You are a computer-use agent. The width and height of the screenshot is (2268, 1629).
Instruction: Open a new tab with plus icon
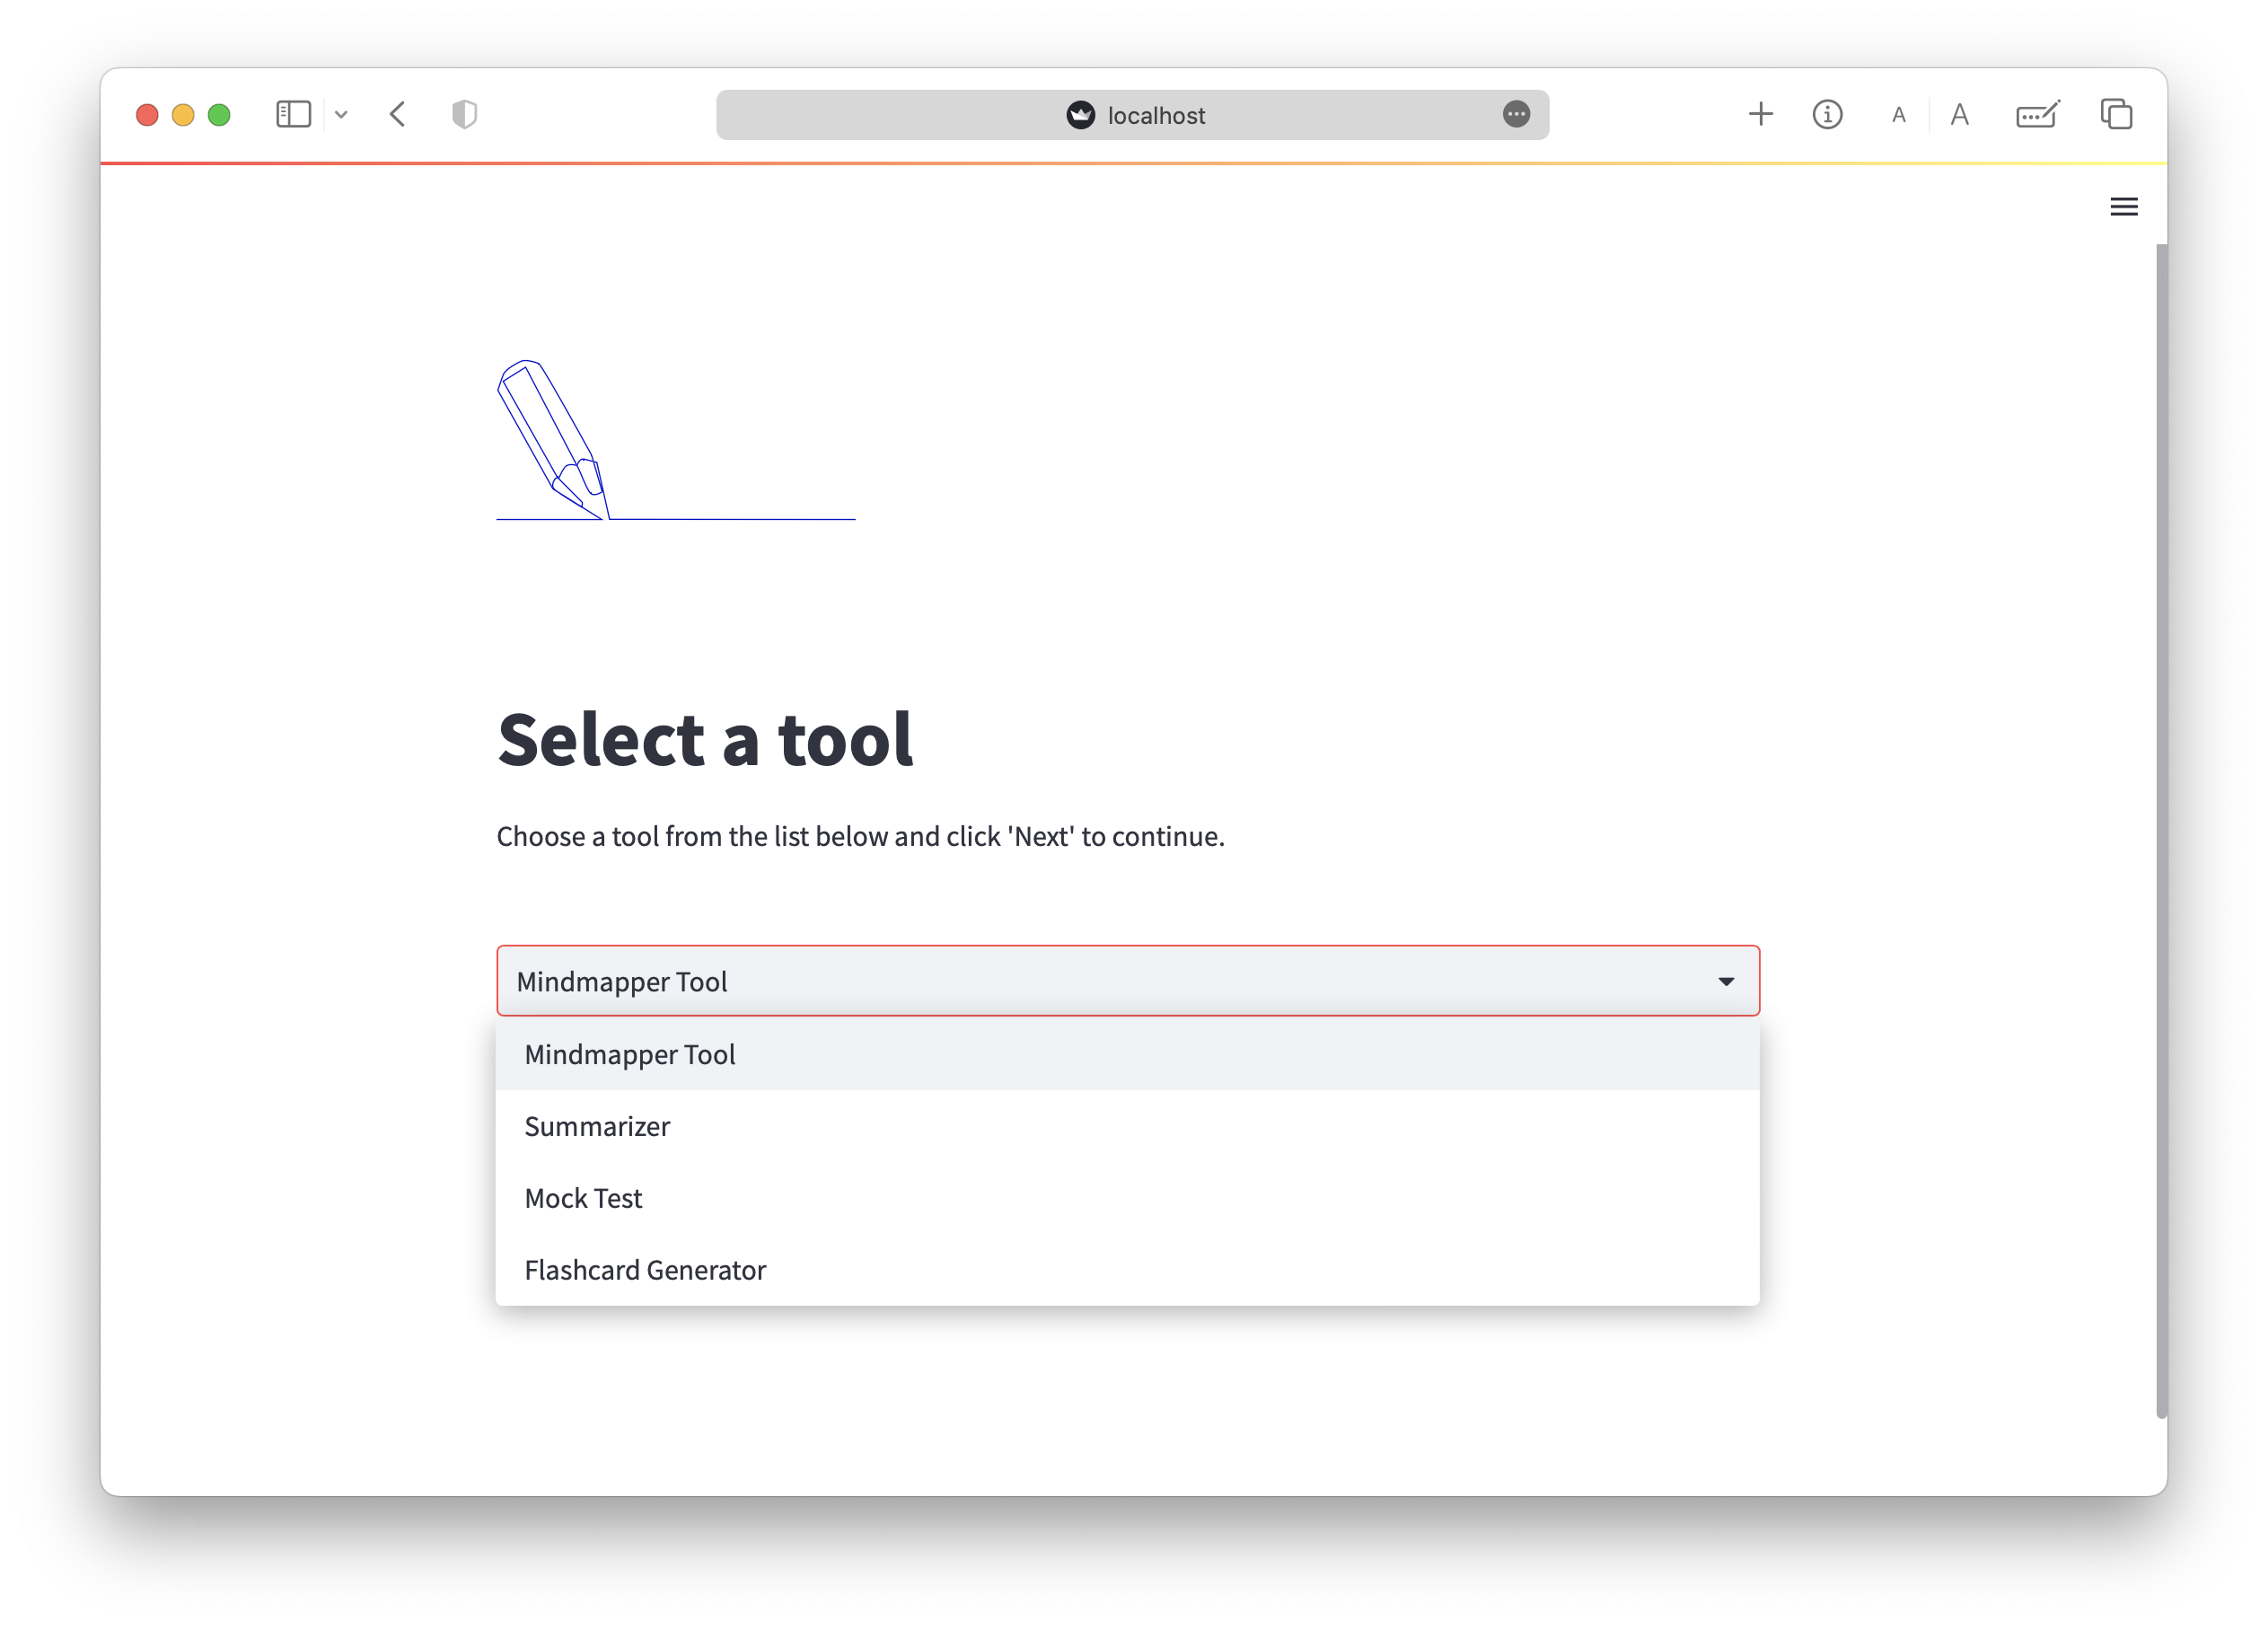pyautogui.click(x=1760, y=114)
